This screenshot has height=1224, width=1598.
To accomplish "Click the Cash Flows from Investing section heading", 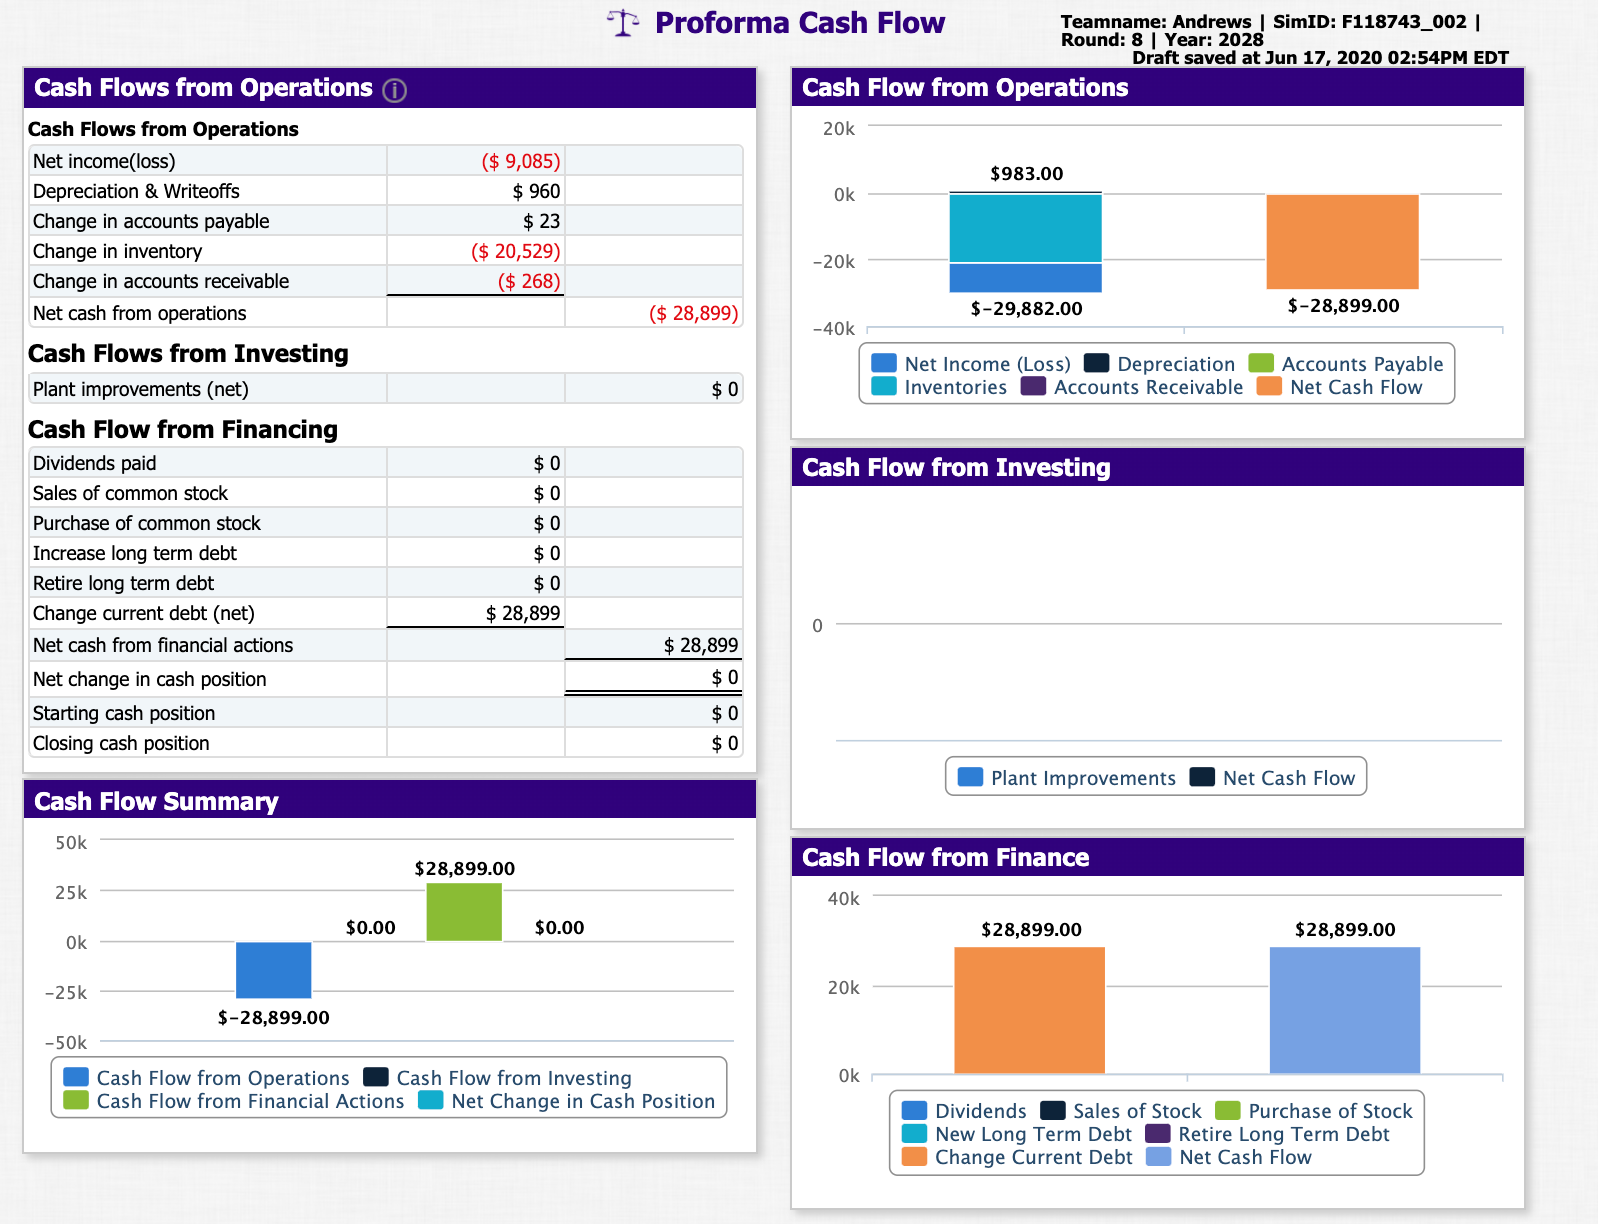I will (188, 353).
